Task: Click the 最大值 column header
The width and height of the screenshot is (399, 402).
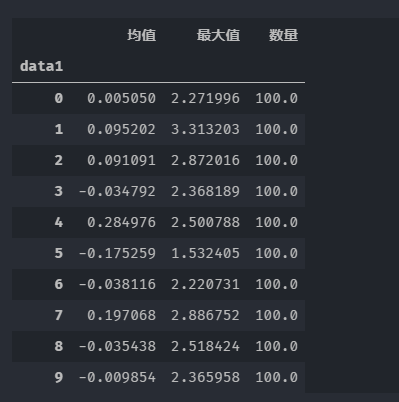Action: [x=218, y=35]
